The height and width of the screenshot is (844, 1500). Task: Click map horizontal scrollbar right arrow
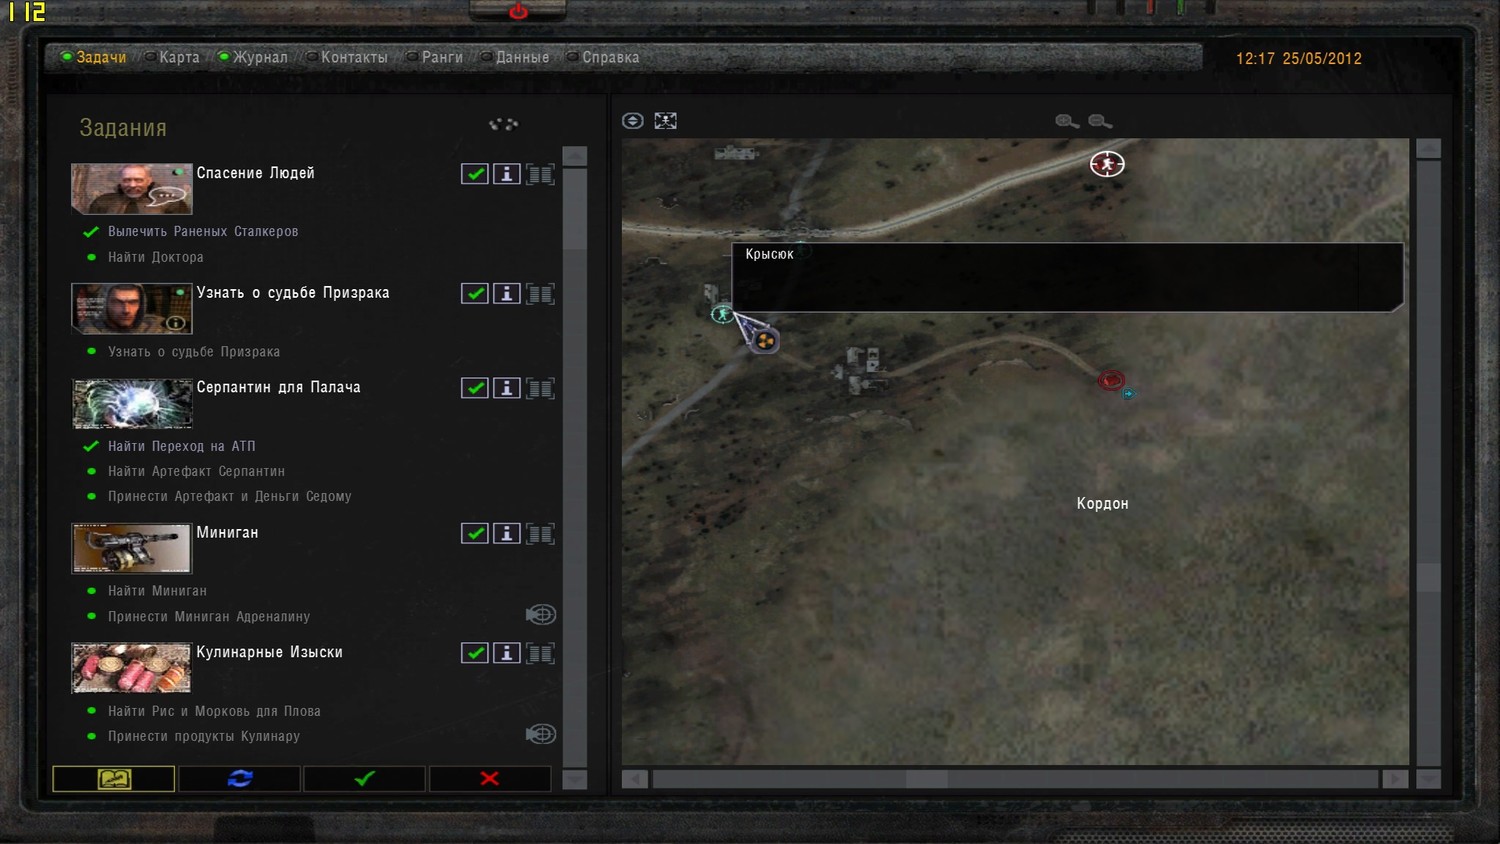tap(1396, 779)
